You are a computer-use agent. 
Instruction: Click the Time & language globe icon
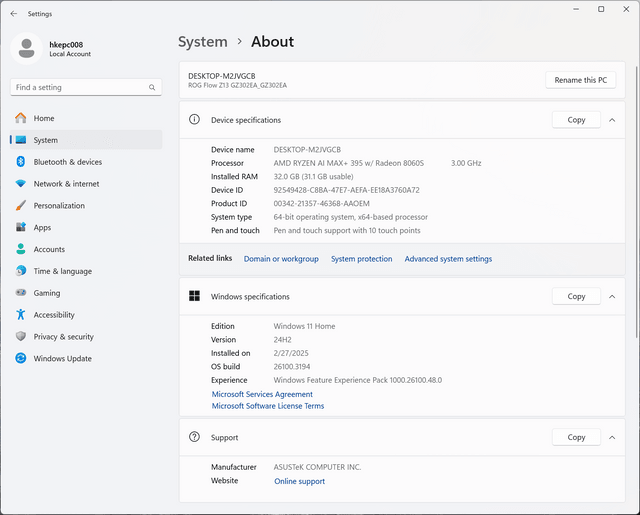point(21,271)
